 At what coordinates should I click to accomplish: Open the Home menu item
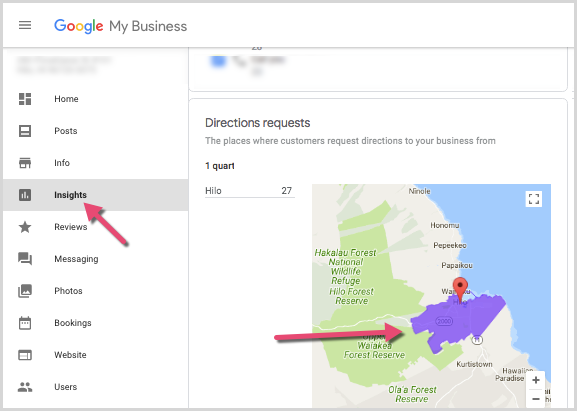[66, 99]
